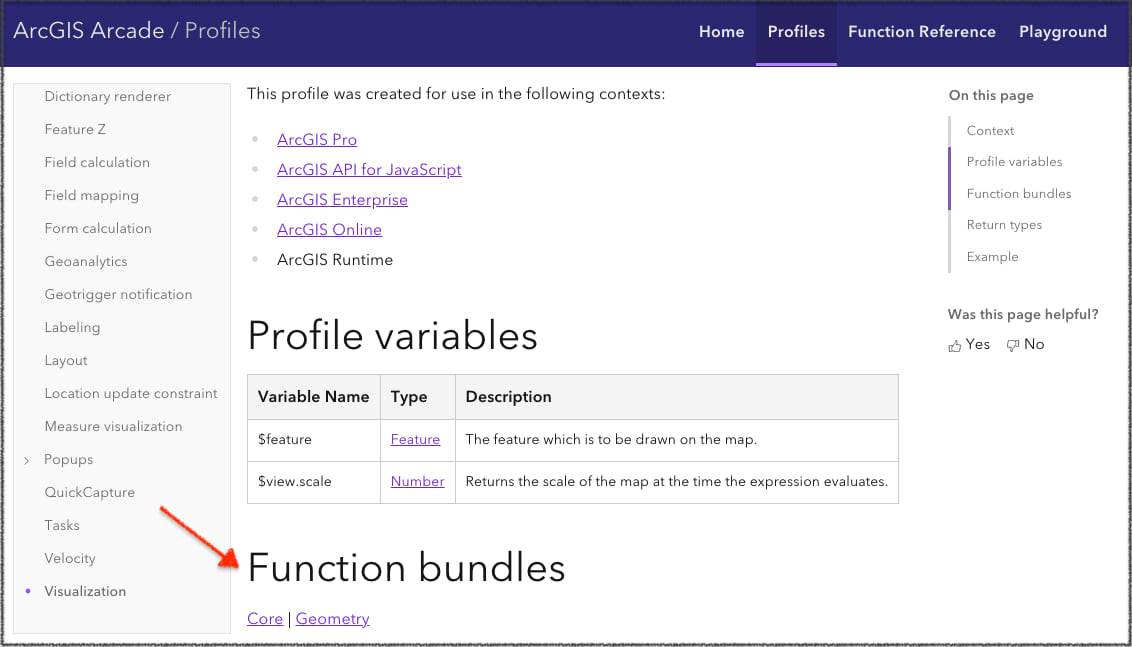Click the Feature type link for $feature
Screen dimensions: 1132x647
[x=417, y=438]
